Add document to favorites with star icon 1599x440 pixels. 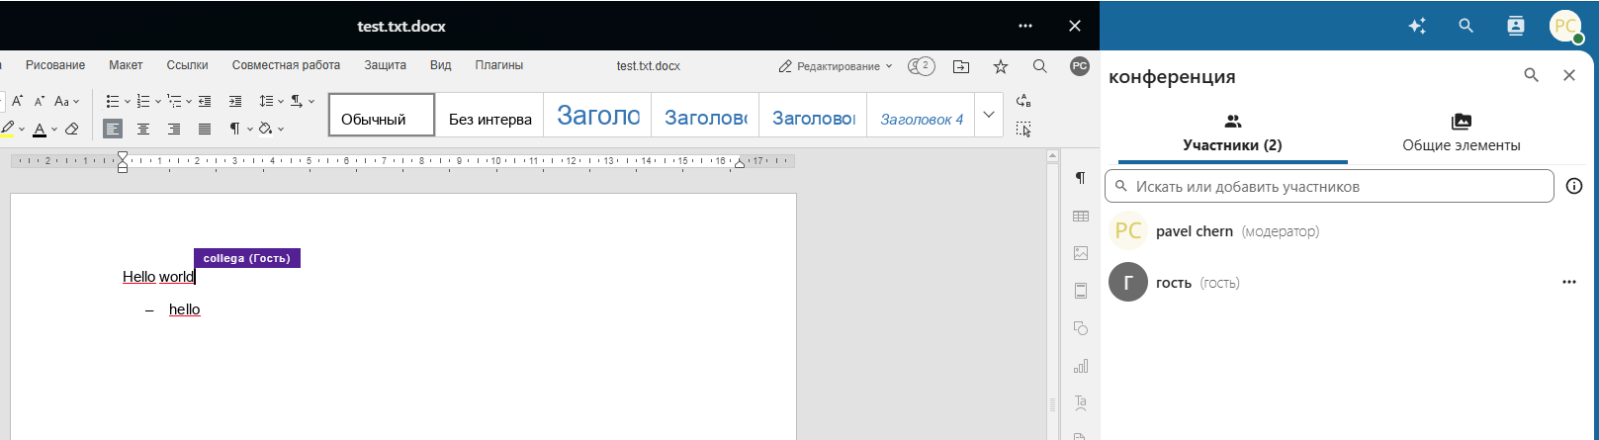(1000, 66)
